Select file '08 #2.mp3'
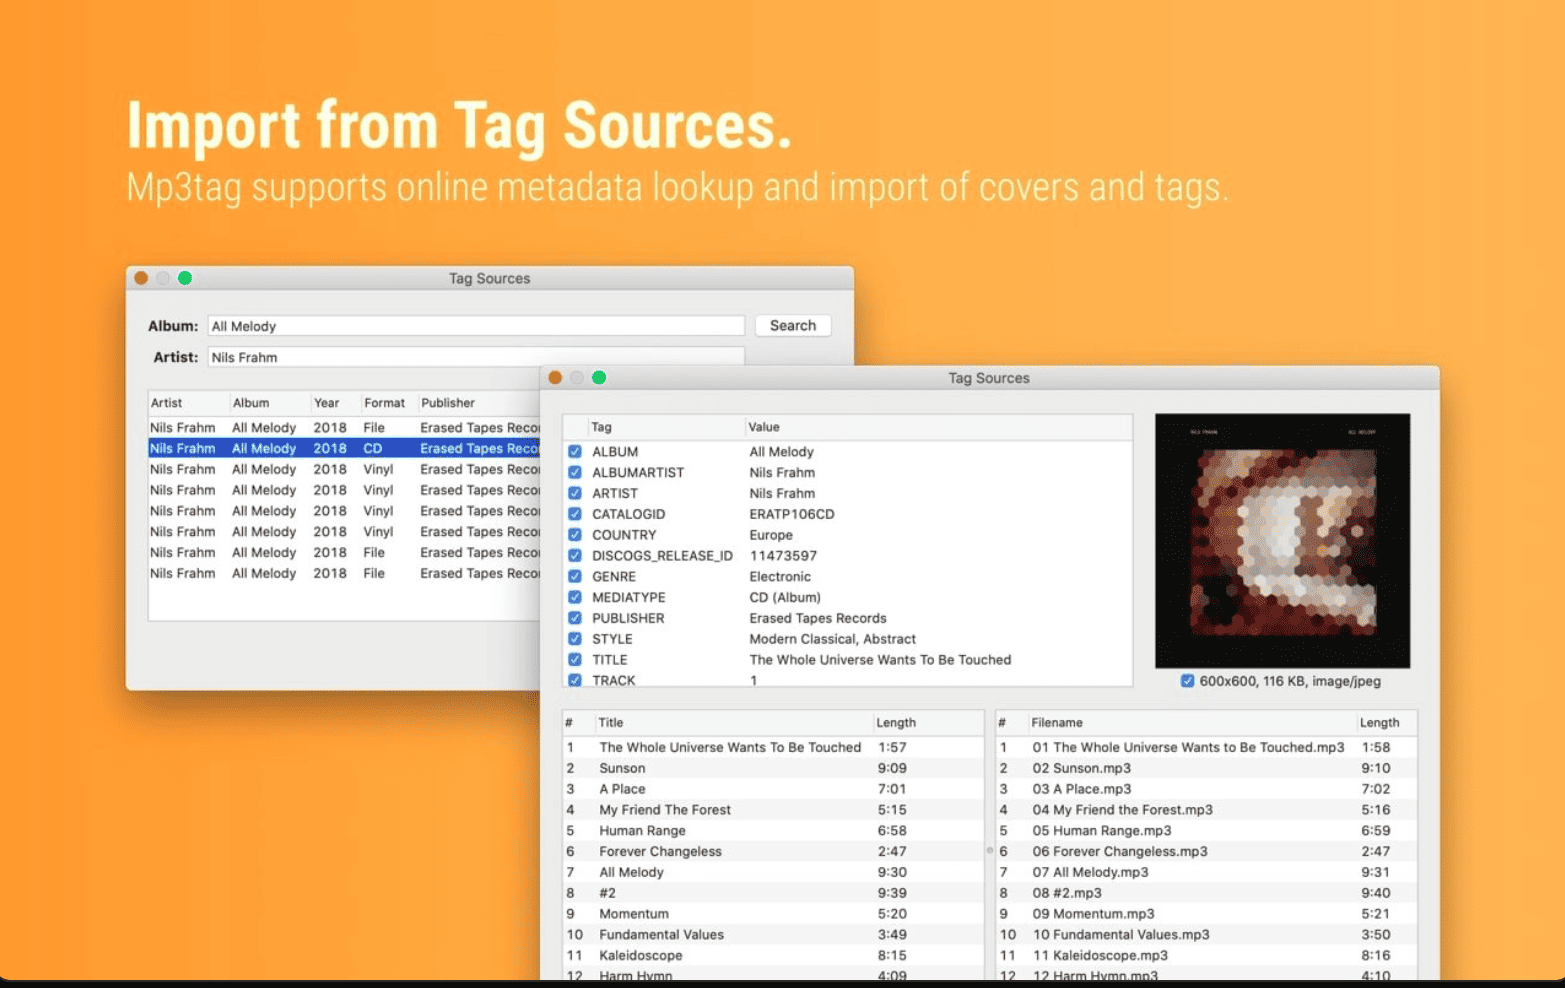This screenshot has width=1565, height=988. tap(1067, 893)
